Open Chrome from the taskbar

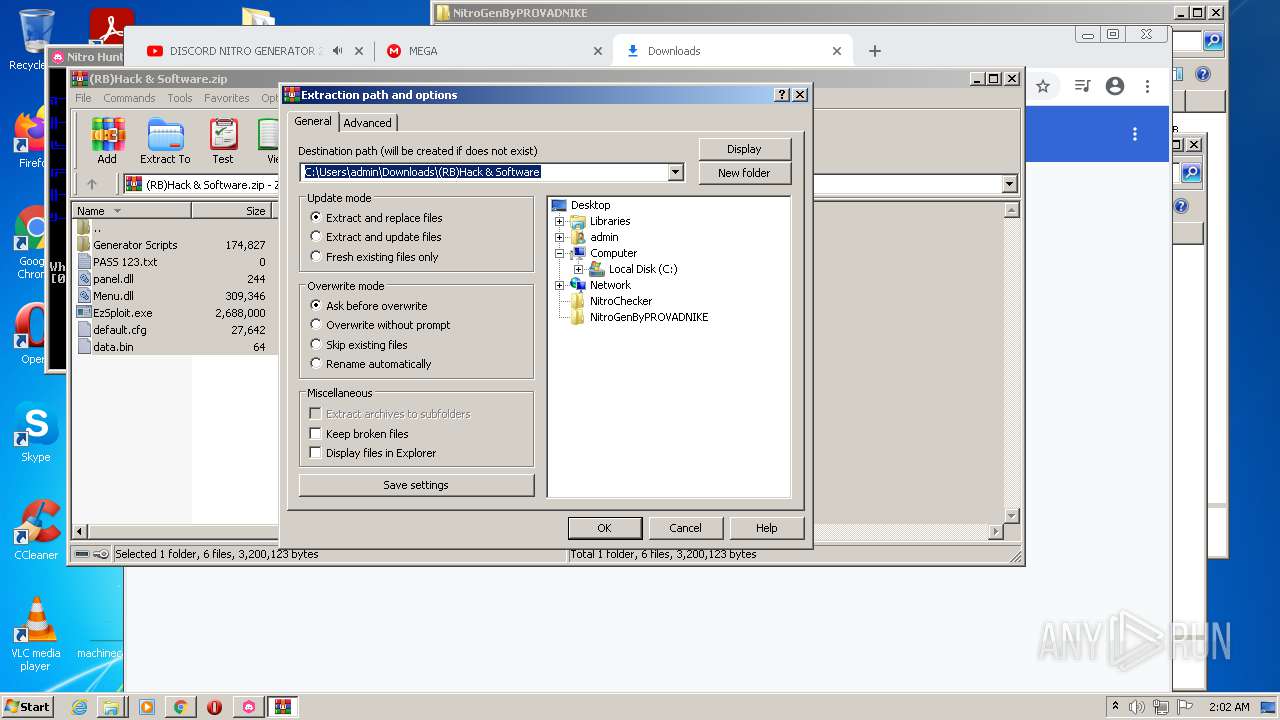[180, 707]
